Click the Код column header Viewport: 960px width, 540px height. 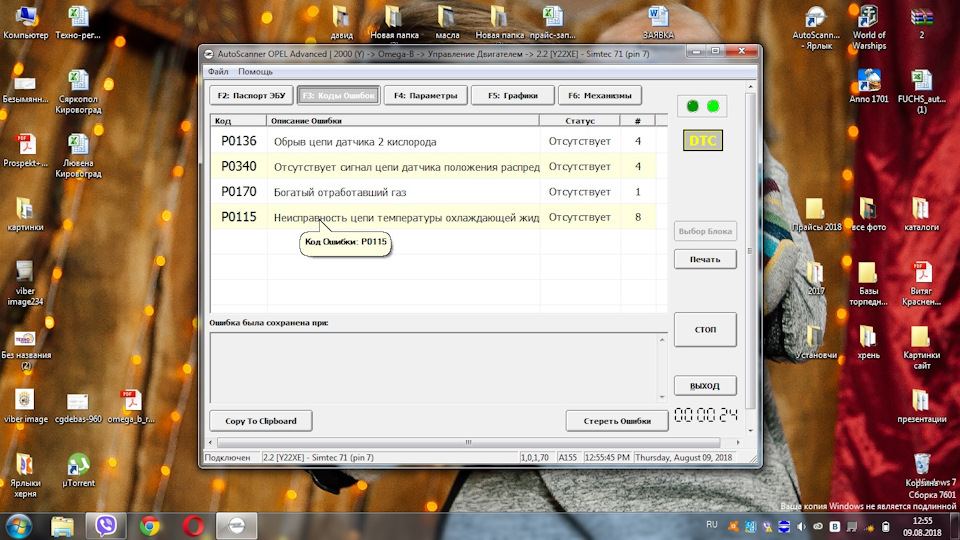(238, 121)
